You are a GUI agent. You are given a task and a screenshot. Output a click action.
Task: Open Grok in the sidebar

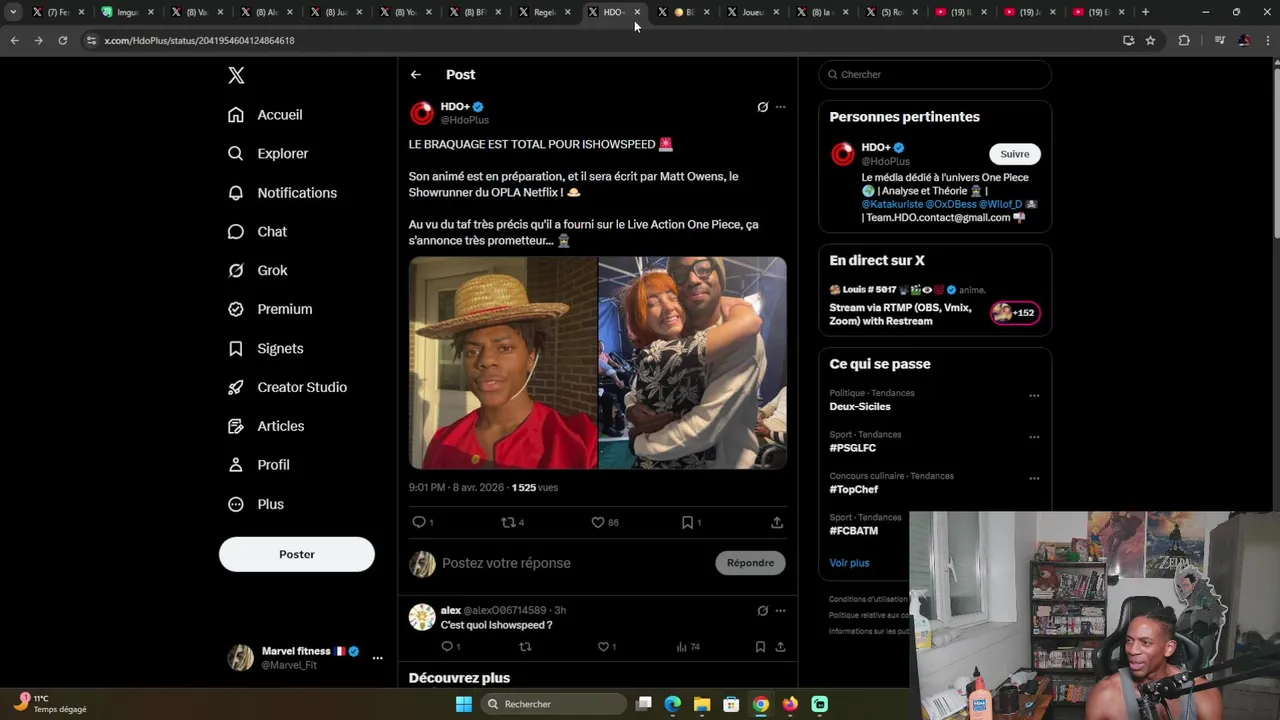258,271
